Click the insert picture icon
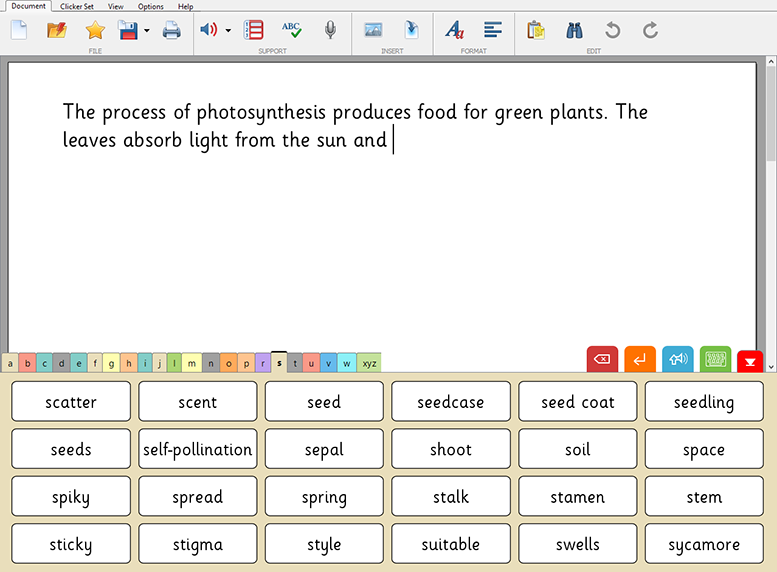This screenshot has height=572, width=777. (x=373, y=30)
